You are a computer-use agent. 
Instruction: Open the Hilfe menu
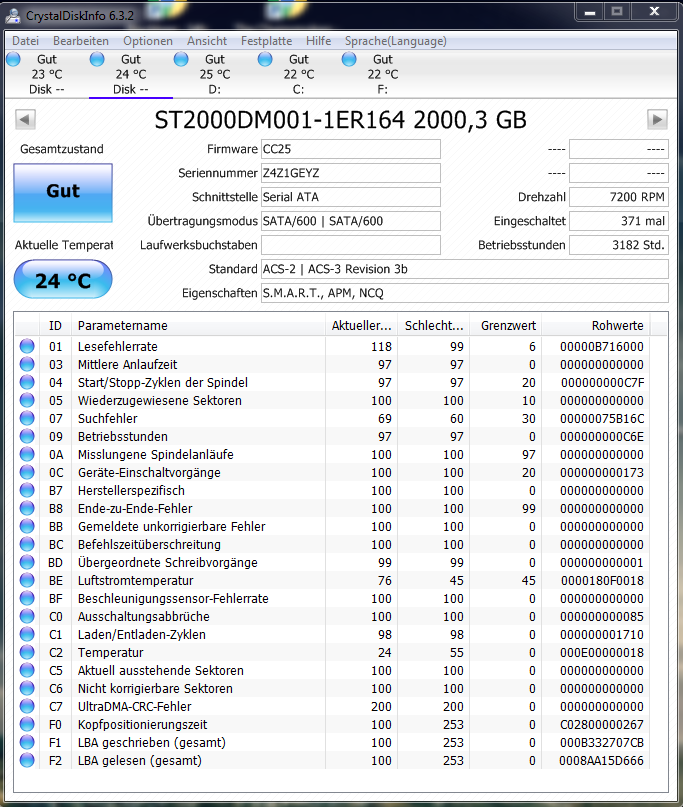point(319,41)
